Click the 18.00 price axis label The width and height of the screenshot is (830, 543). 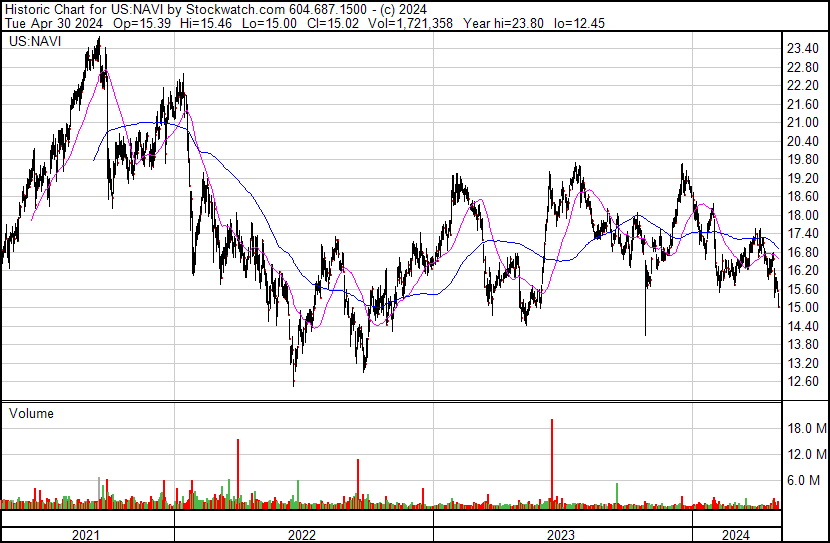pyautogui.click(x=803, y=215)
